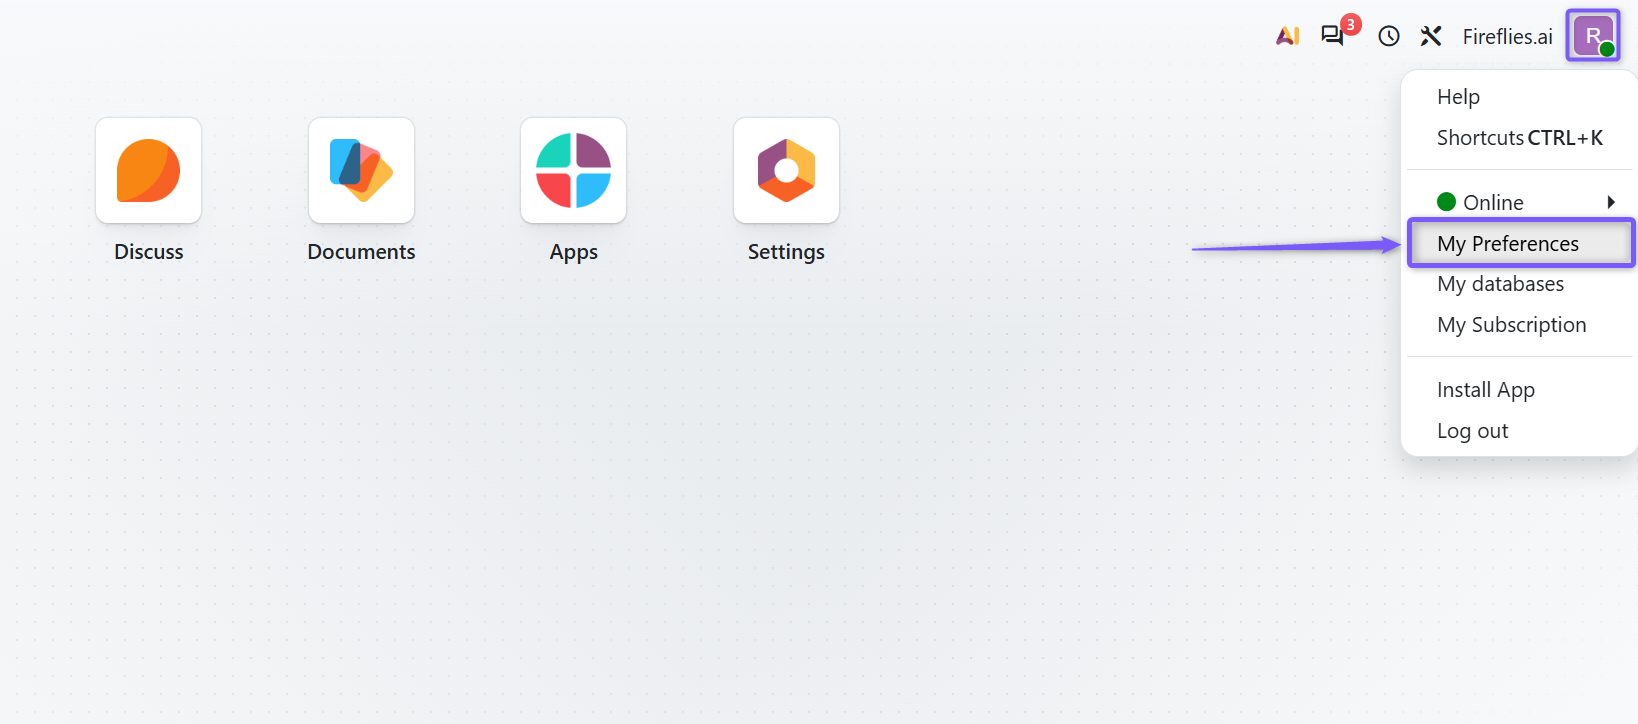This screenshot has width=1638, height=724.
Task: Open the debug tools icon
Action: coord(1431,36)
